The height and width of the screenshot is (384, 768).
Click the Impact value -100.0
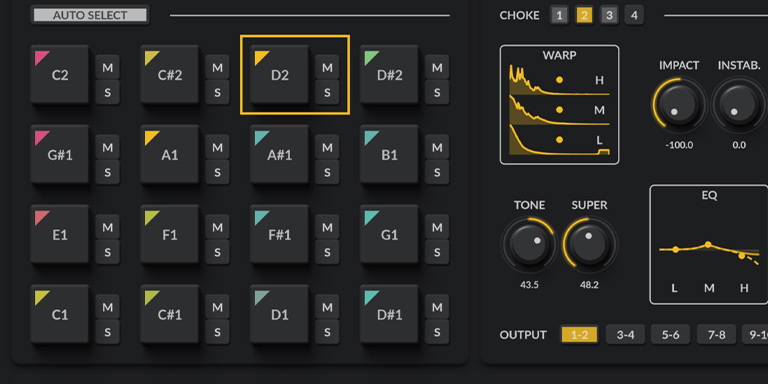pyautogui.click(x=679, y=145)
